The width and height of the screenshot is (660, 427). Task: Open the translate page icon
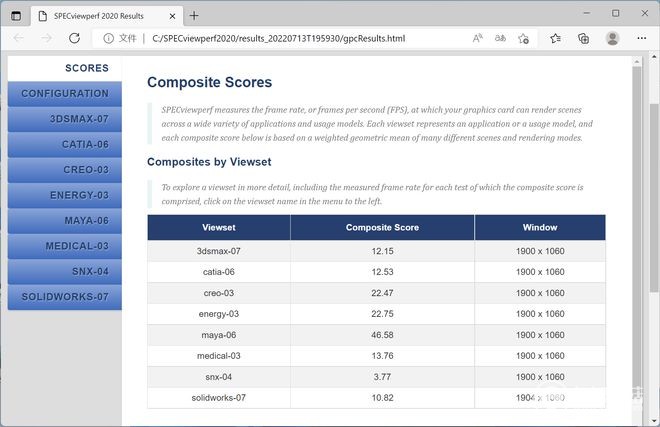click(500, 38)
